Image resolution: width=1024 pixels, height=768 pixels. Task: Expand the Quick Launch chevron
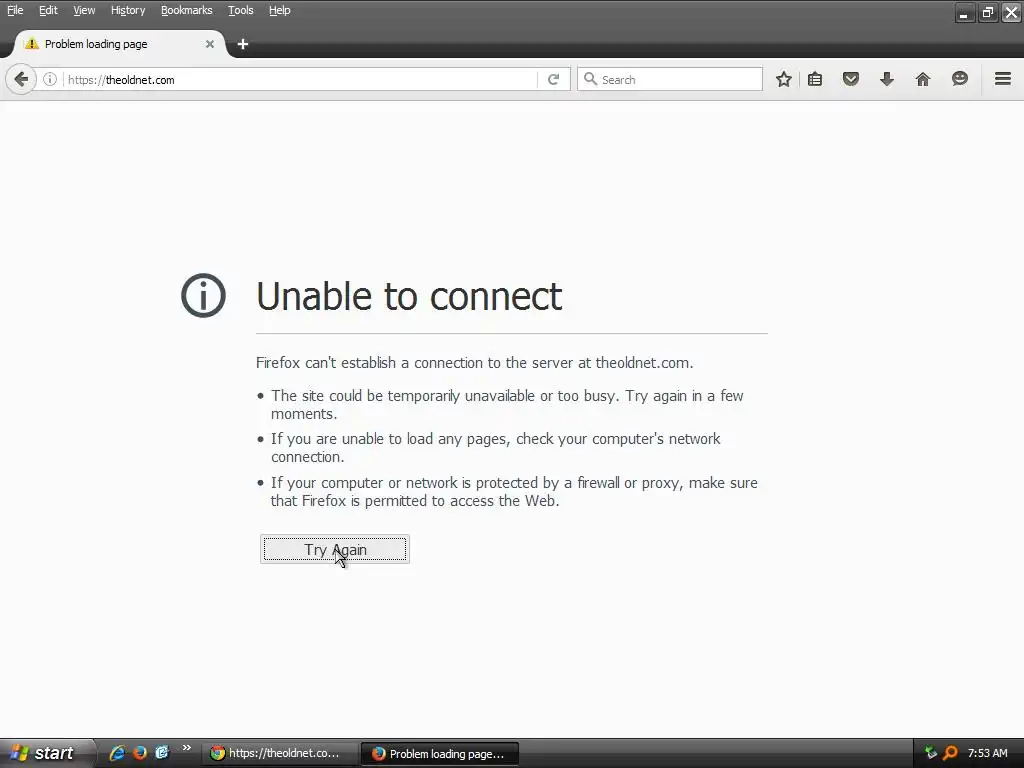point(187,748)
